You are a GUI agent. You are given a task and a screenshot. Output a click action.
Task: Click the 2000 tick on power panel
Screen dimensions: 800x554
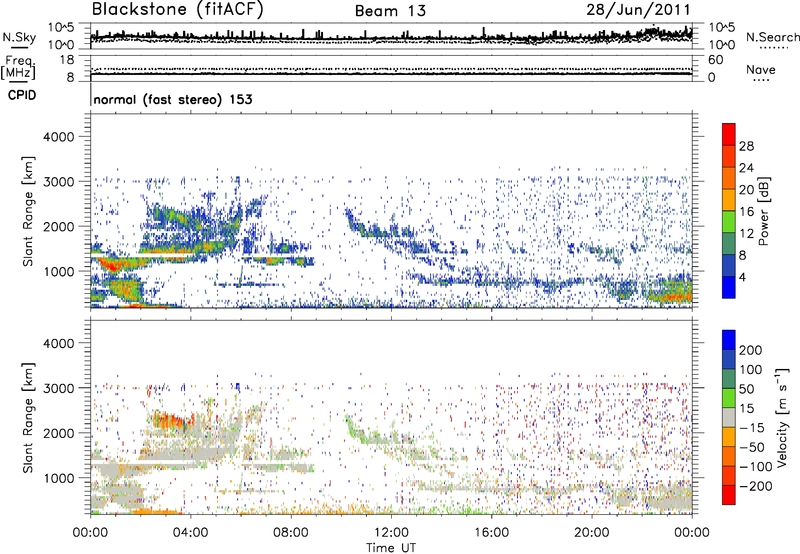click(58, 226)
